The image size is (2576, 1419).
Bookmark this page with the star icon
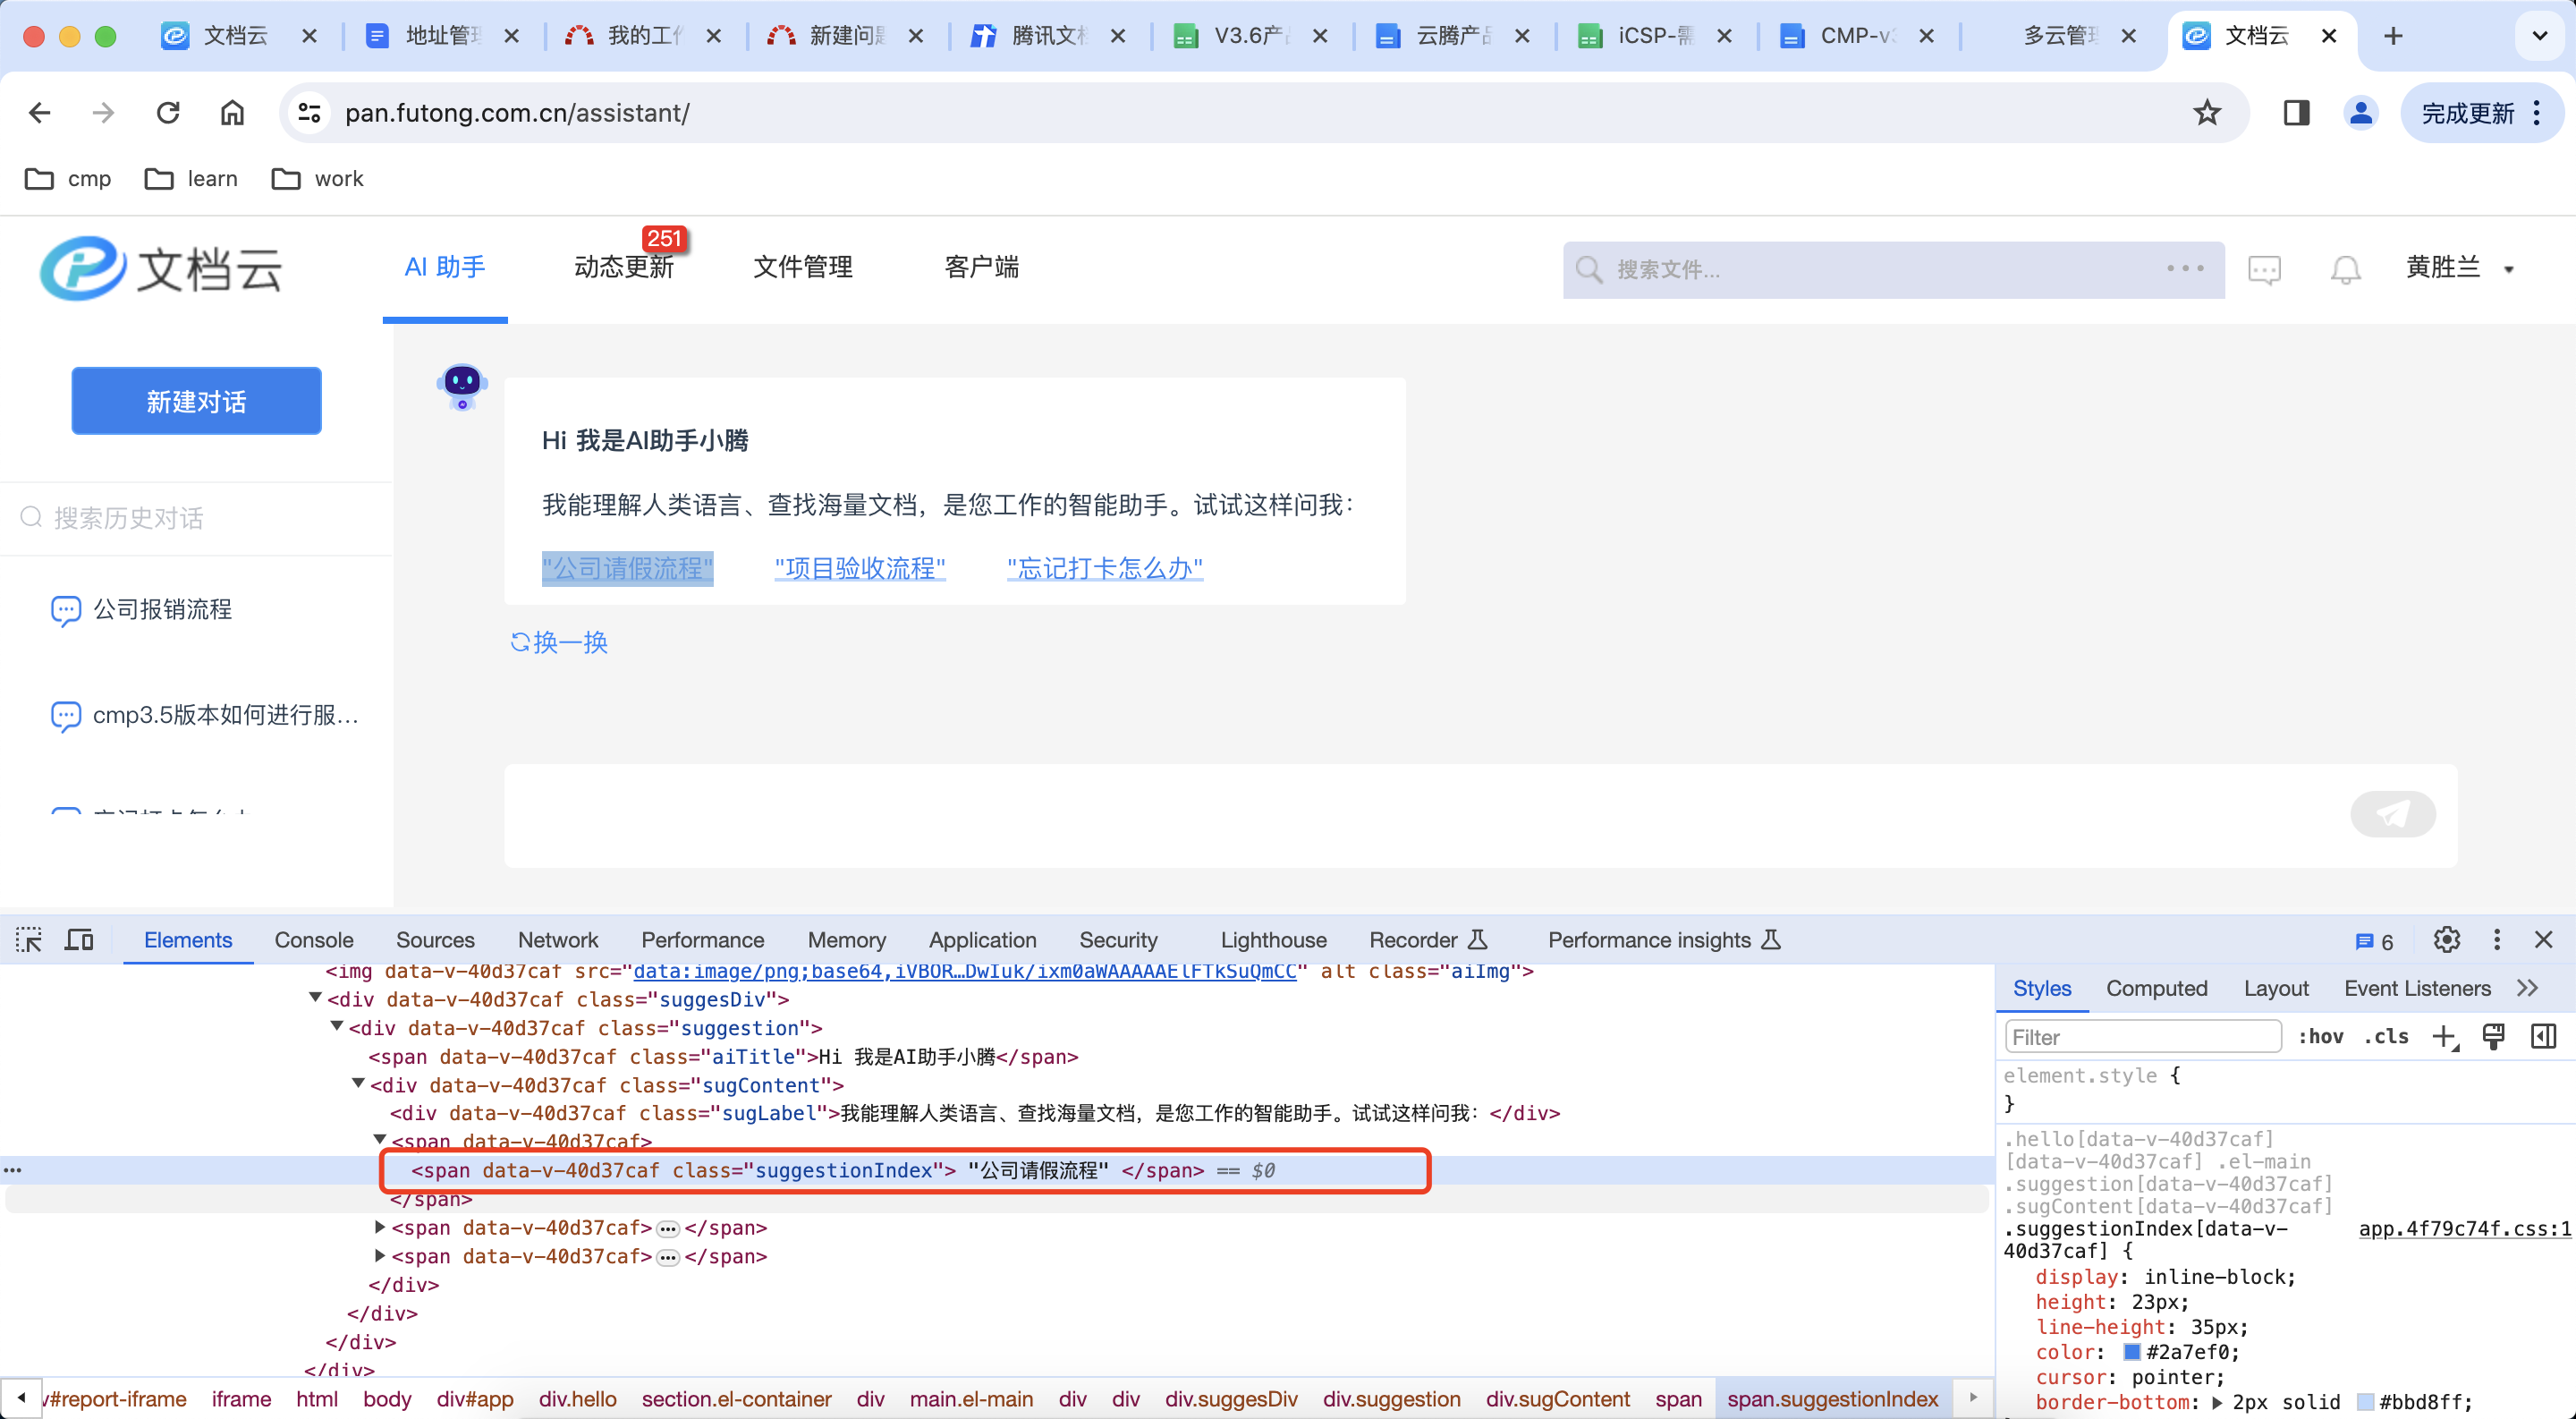(x=2206, y=113)
